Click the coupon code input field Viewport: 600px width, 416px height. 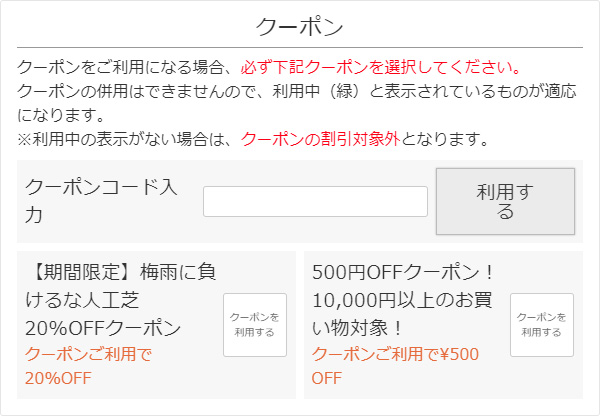[315, 201]
